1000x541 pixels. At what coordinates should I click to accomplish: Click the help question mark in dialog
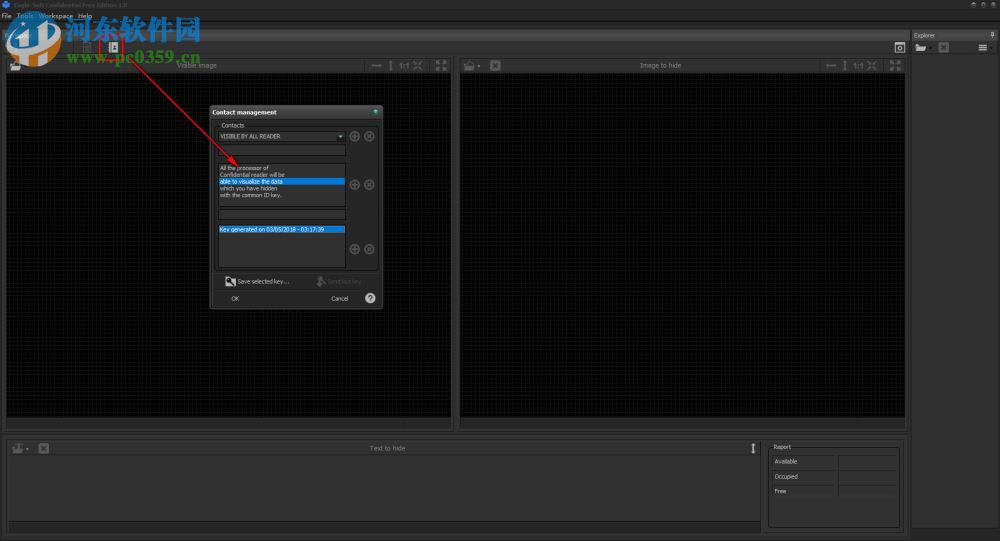[370, 298]
